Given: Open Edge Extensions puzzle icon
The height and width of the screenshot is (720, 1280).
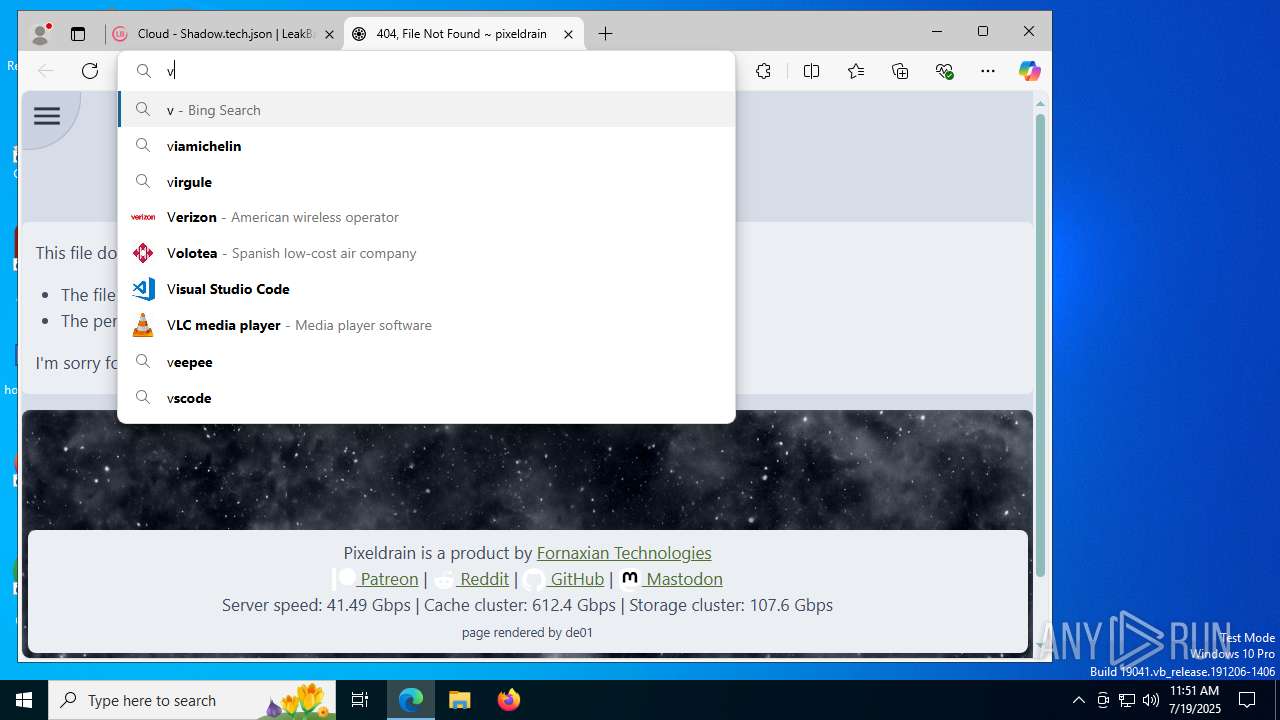Looking at the screenshot, I should 763,71.
